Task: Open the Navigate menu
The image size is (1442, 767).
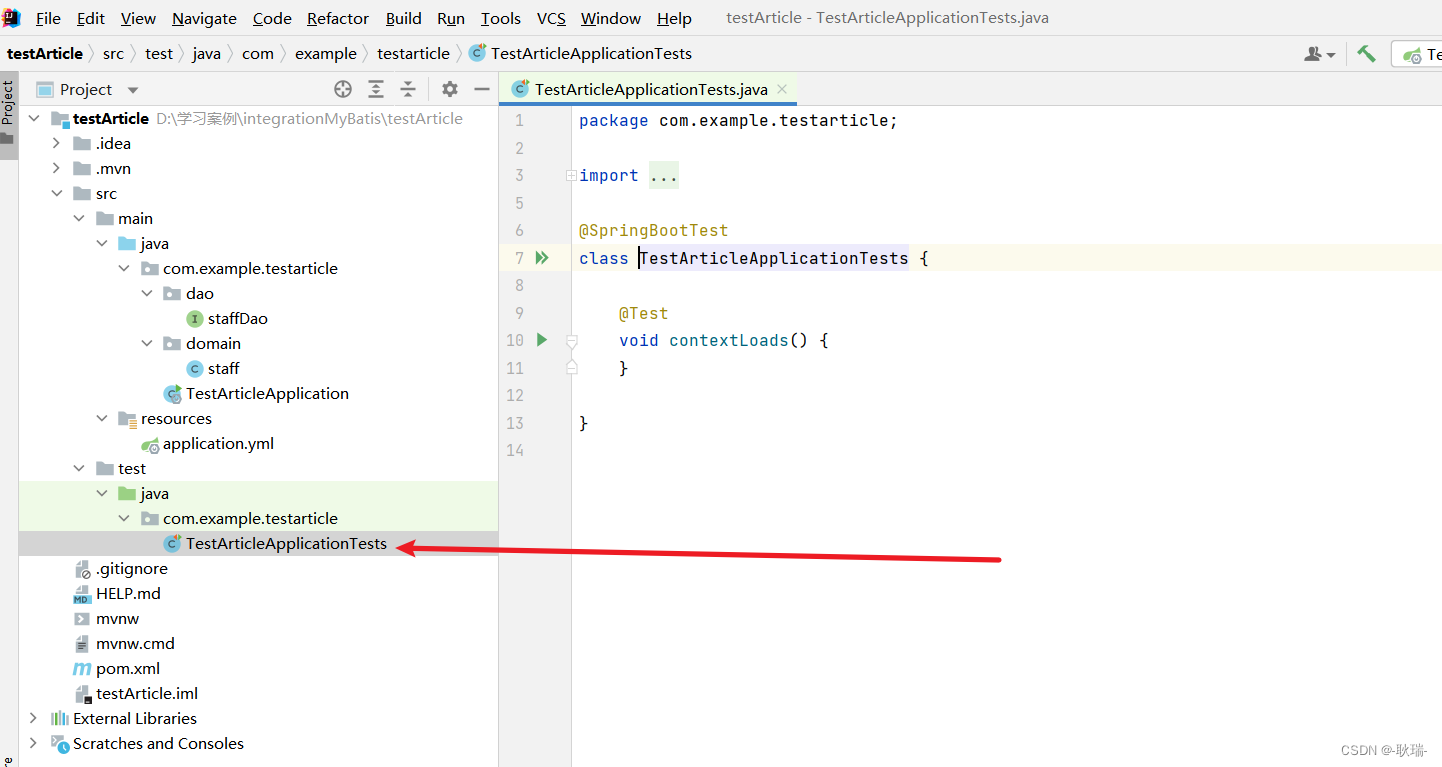Action: point(204,18)
